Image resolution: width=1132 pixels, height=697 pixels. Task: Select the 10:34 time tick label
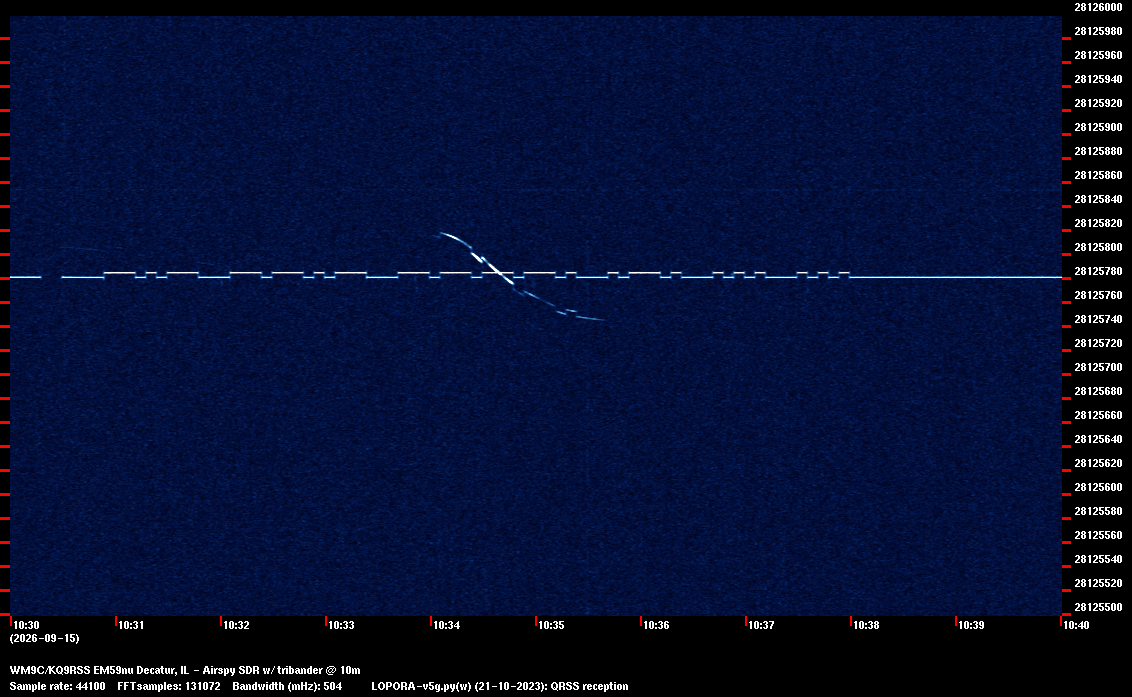click(446, 625)
